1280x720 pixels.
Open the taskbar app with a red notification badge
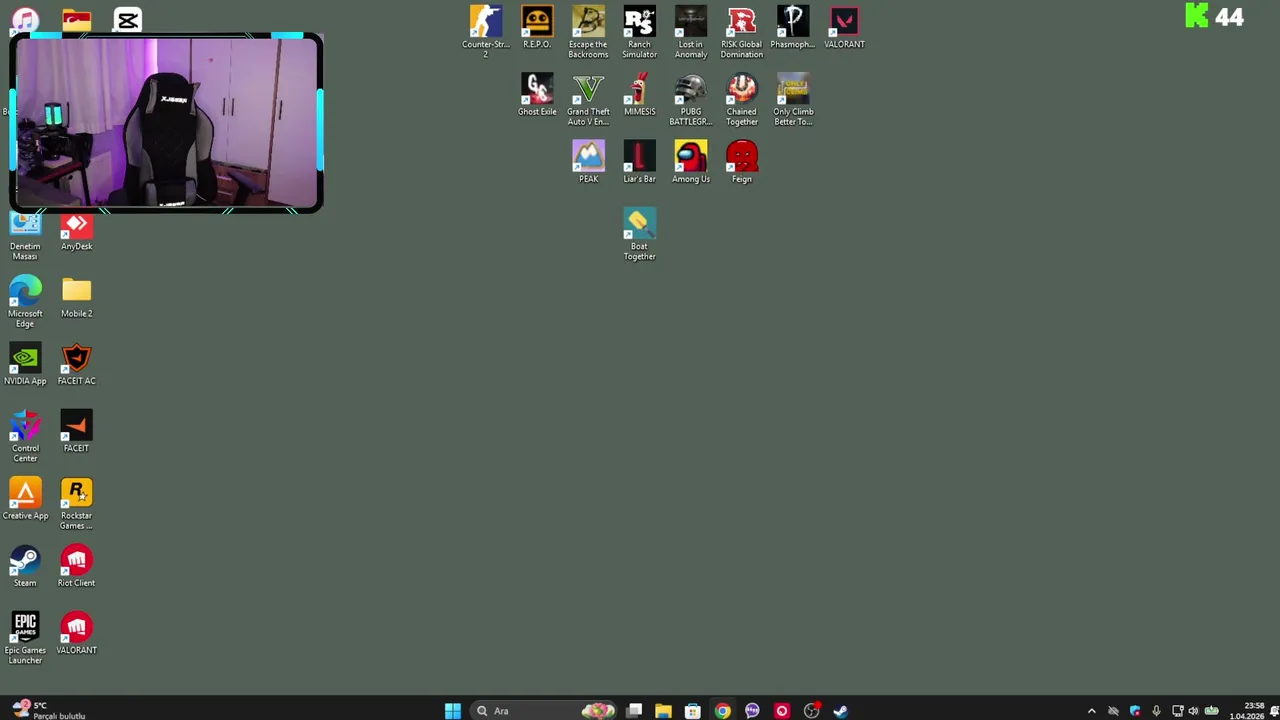[x=812, y=711]
